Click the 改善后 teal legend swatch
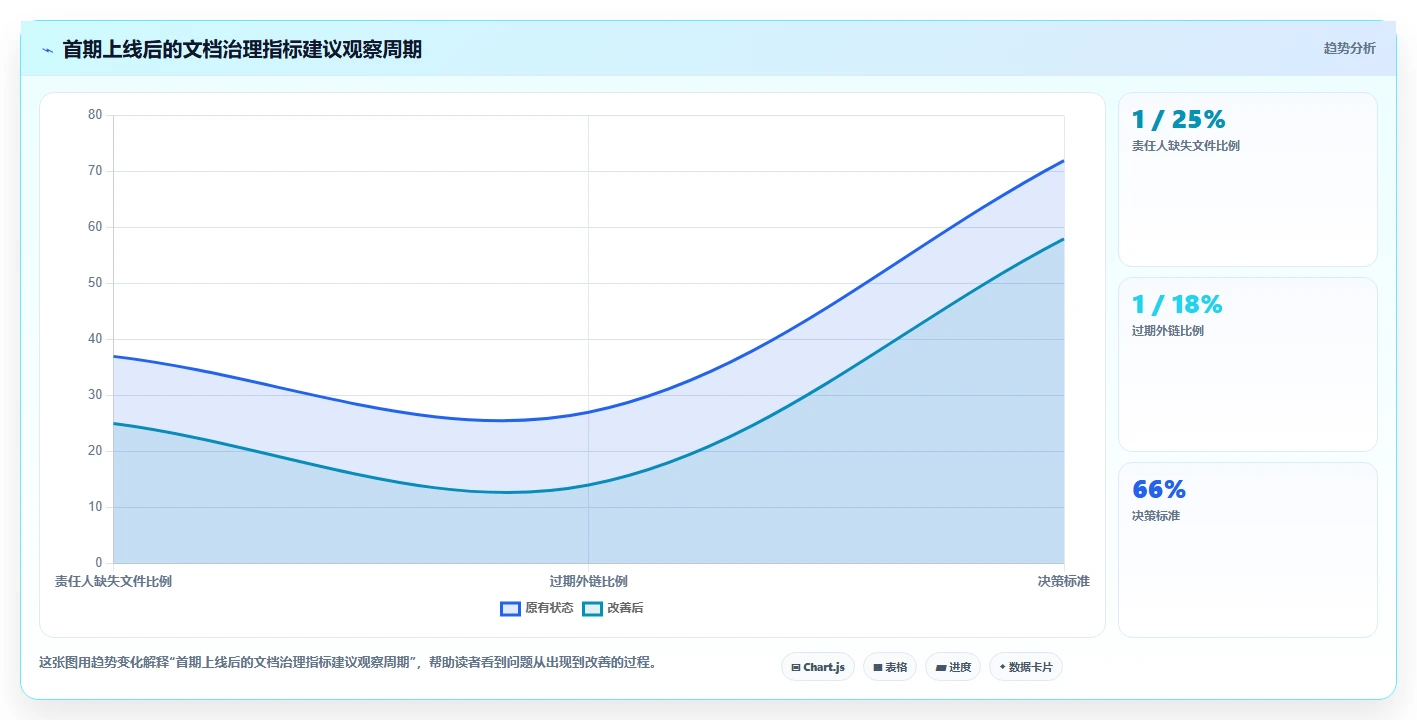1417x720 pixels. 593,608
